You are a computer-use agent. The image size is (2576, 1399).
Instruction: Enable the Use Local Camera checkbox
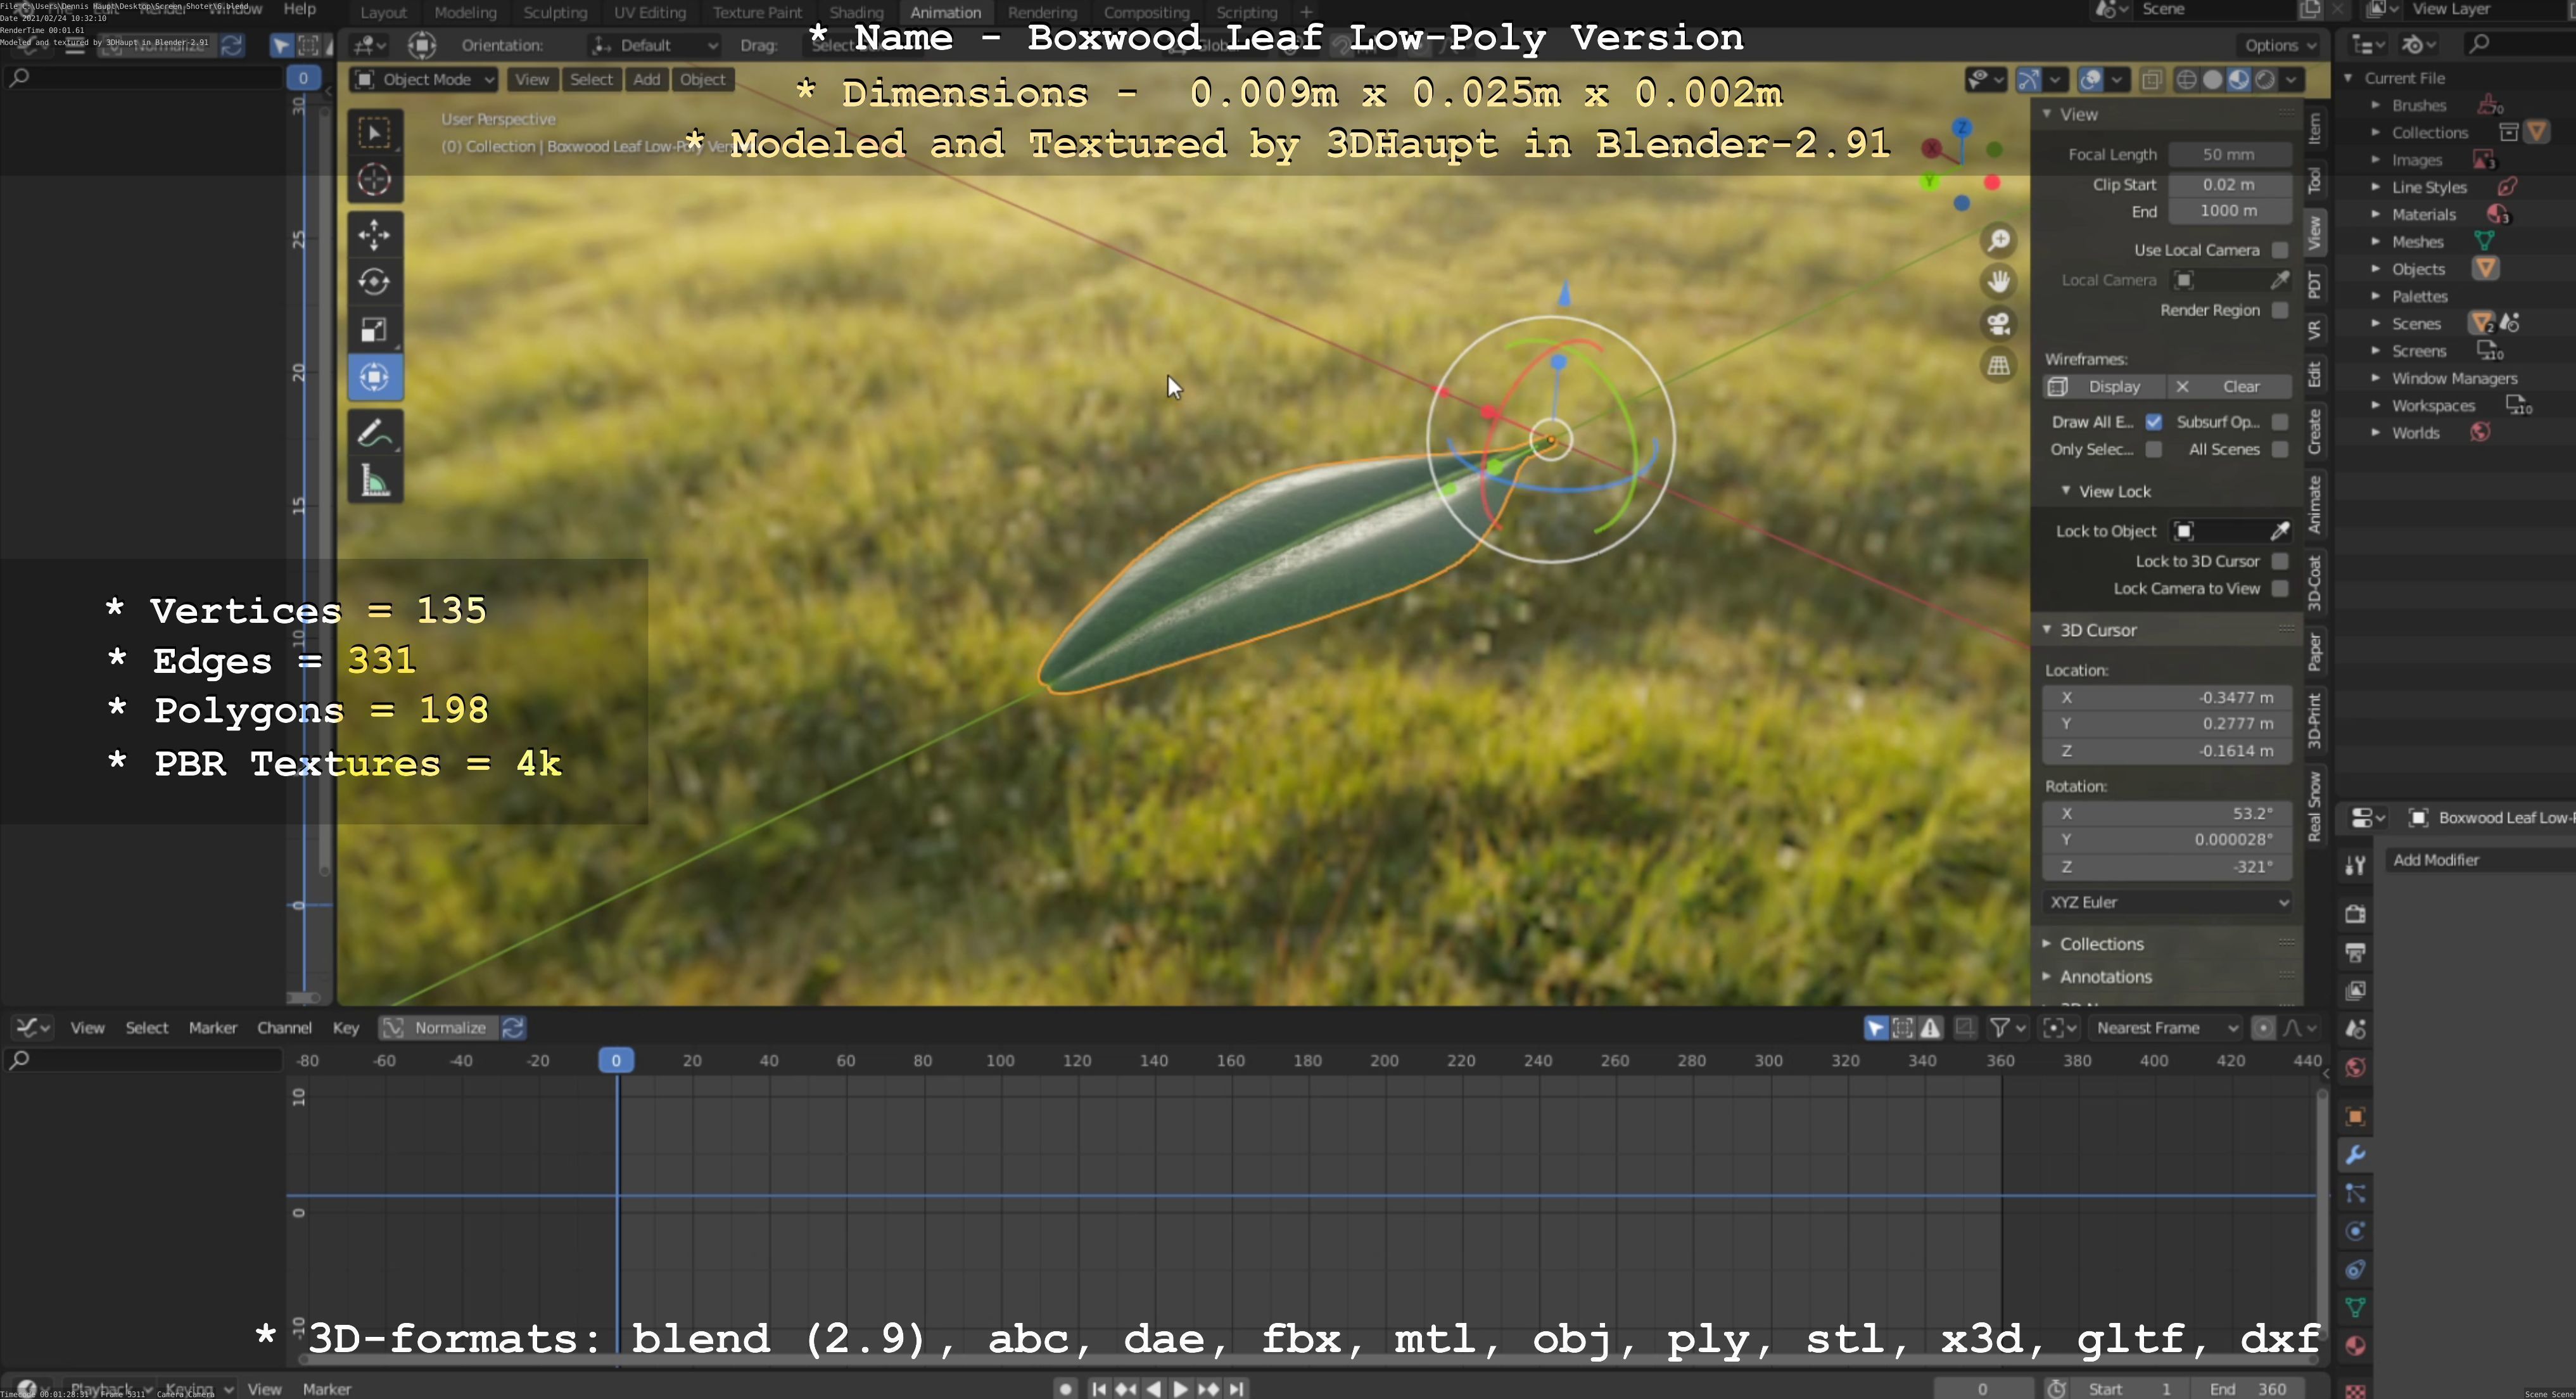coord(2279,250)
